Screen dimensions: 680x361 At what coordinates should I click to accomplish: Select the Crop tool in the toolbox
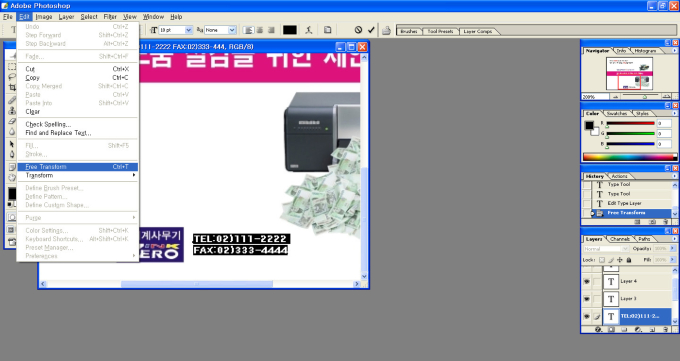(12, 87)
